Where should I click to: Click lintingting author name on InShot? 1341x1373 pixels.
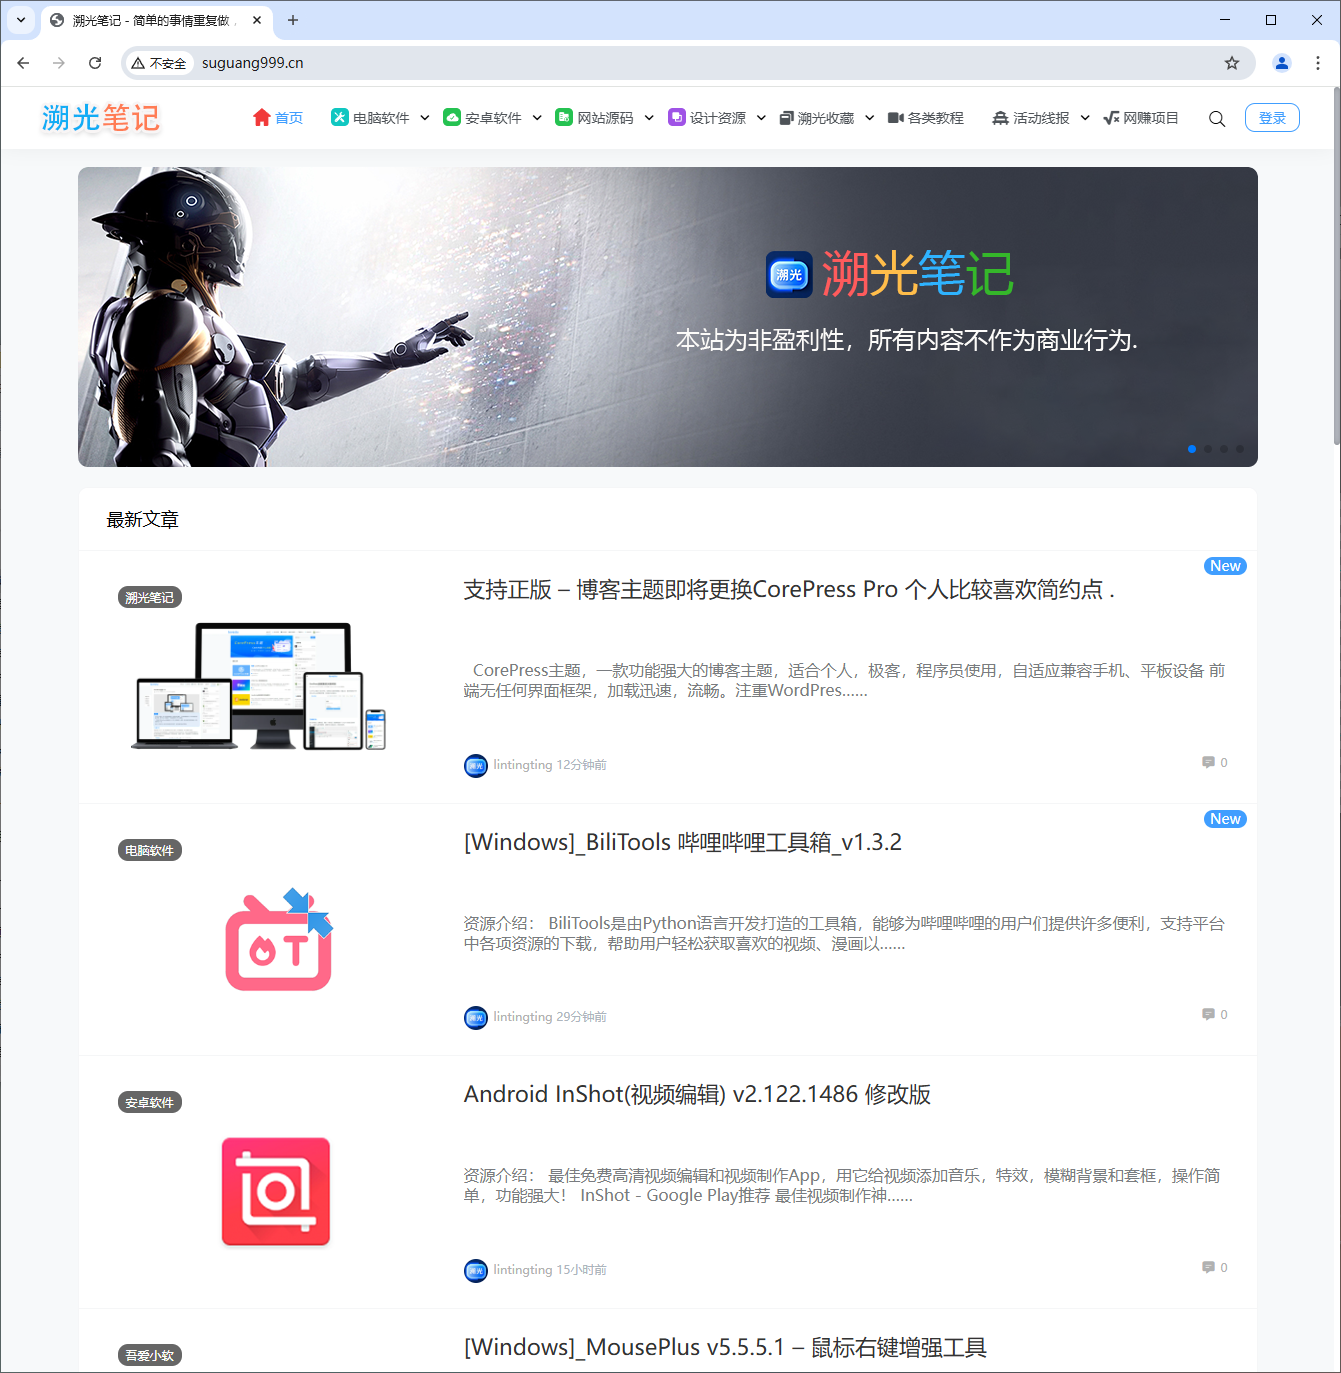[x=523, y=1270]
